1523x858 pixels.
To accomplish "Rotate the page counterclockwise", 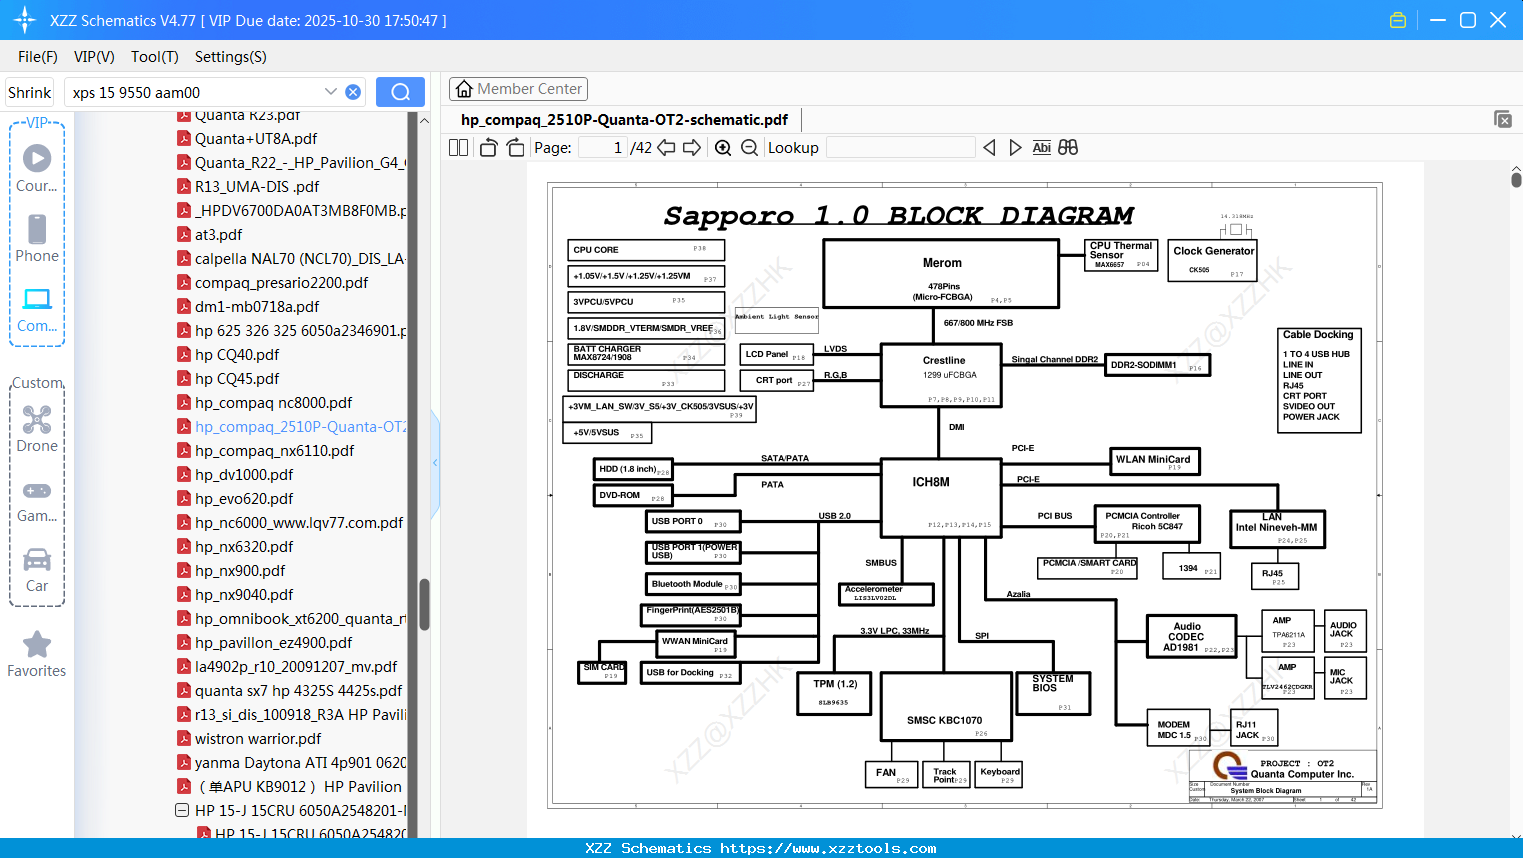I will [x=488, y=148].
